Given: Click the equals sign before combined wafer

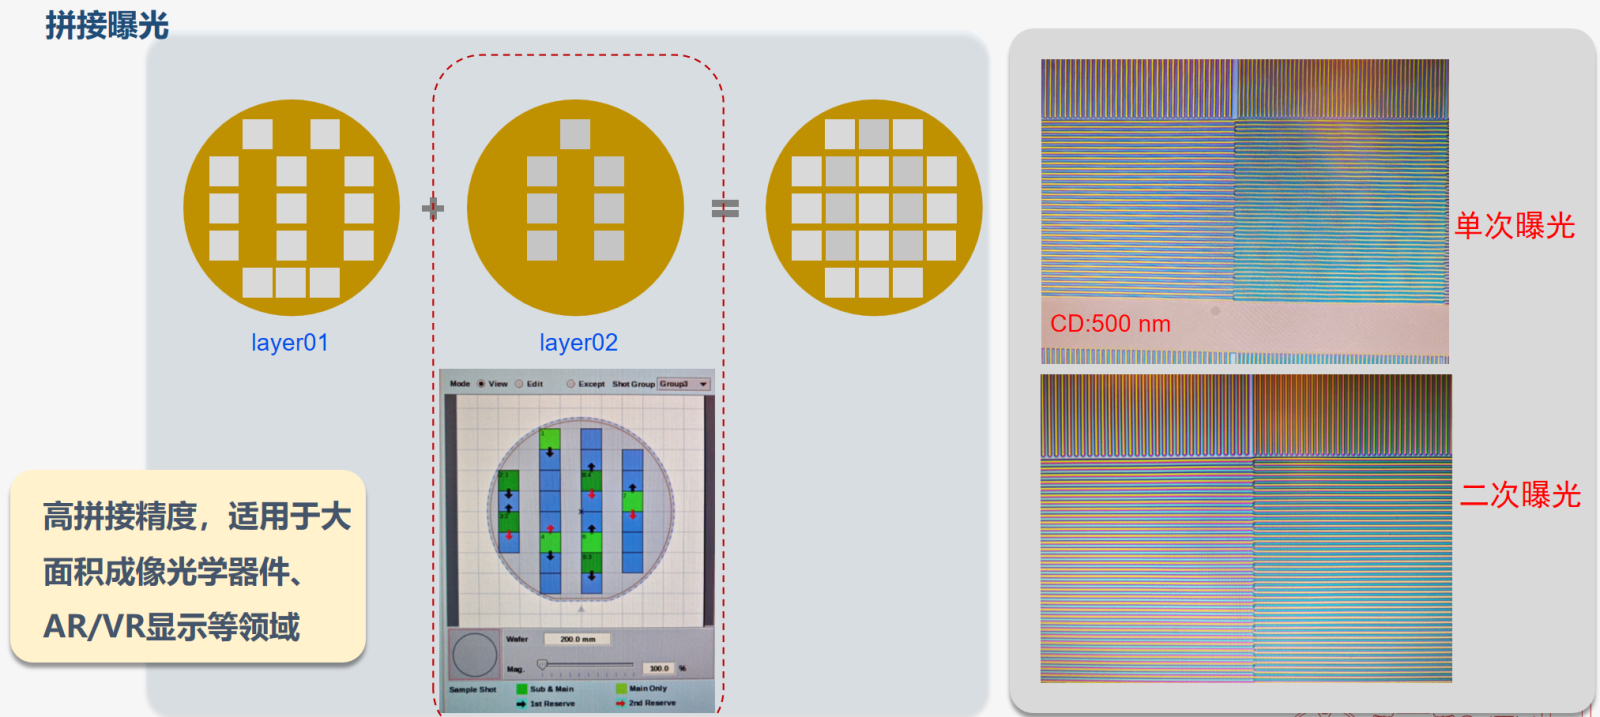Looking at the screenshot, I should [x=725, y=208].
